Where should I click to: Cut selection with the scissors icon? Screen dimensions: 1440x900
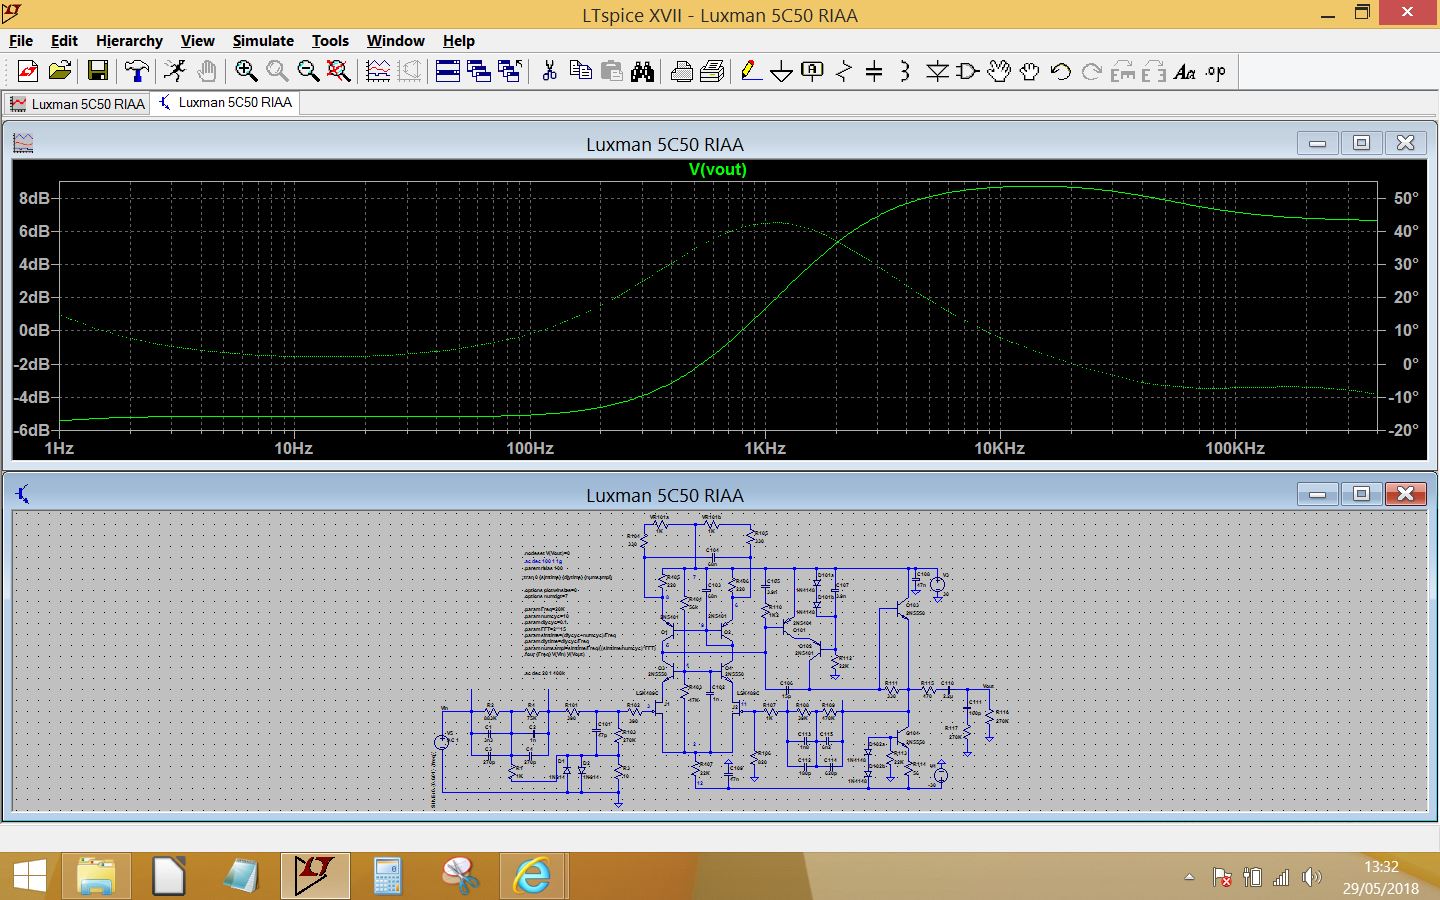tap(549, 71)
